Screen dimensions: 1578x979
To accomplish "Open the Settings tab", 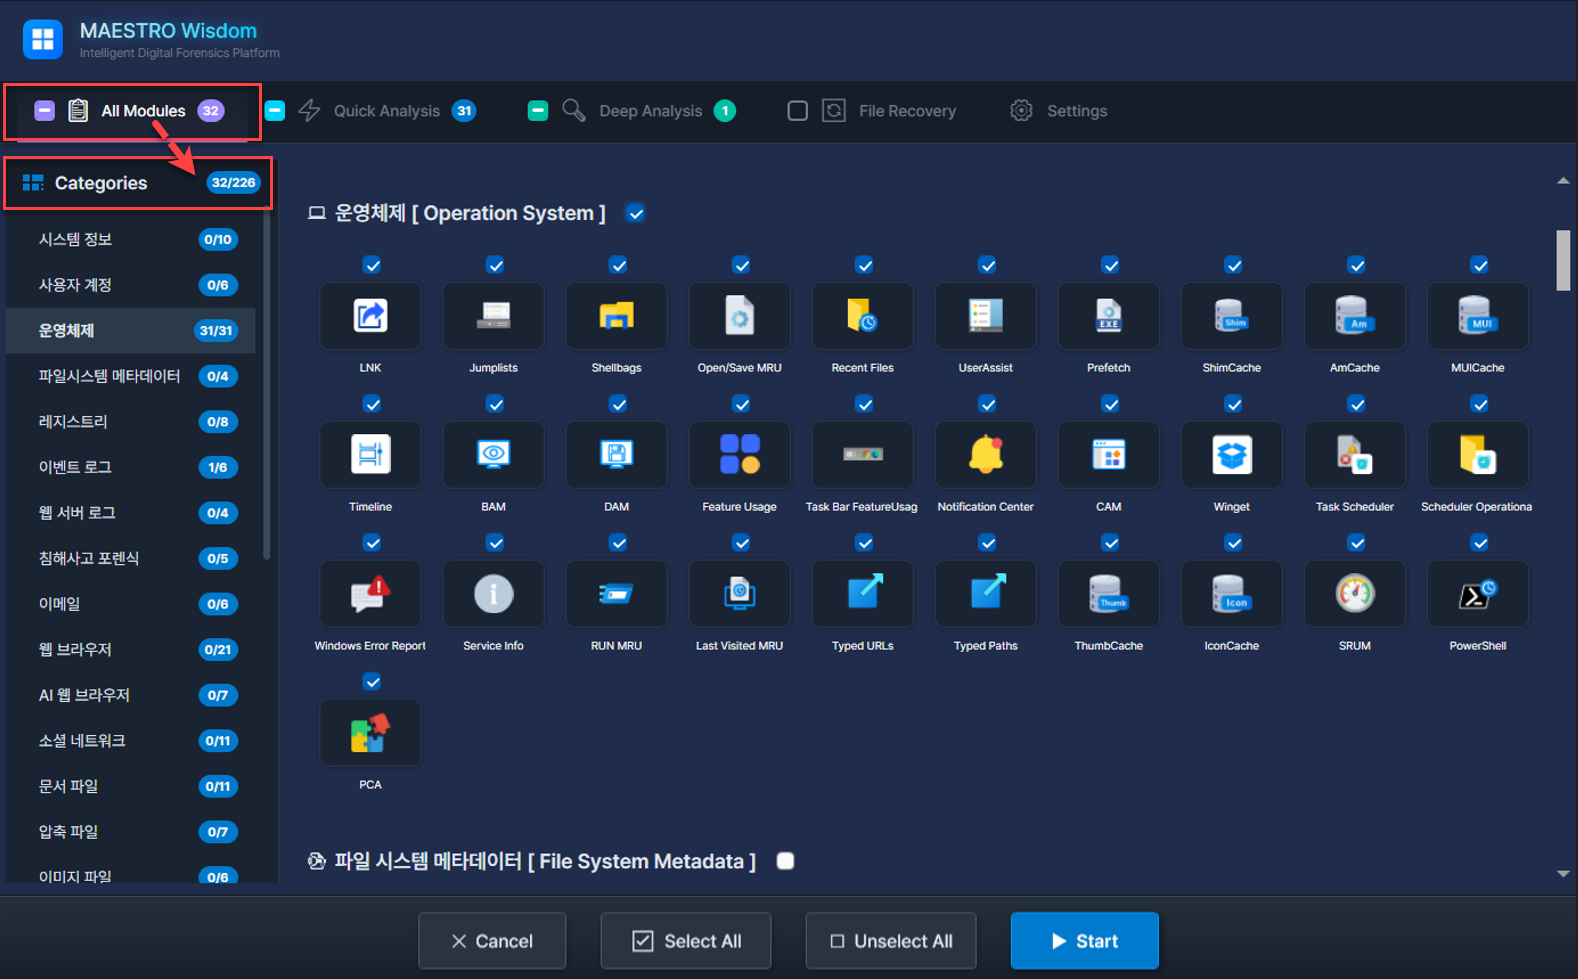I will 1060,111.
